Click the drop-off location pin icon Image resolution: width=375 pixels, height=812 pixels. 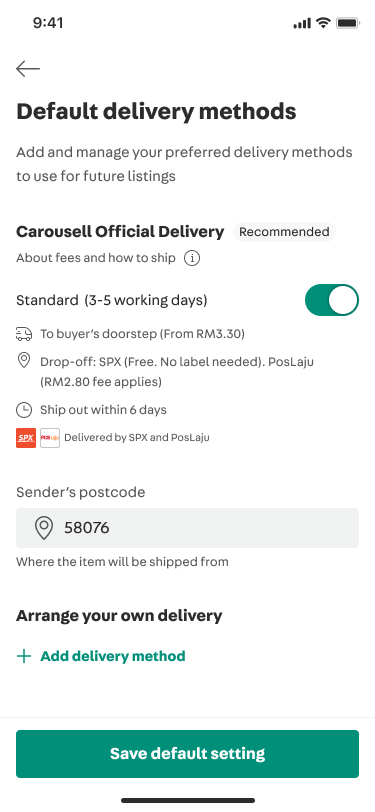(24, 360)
